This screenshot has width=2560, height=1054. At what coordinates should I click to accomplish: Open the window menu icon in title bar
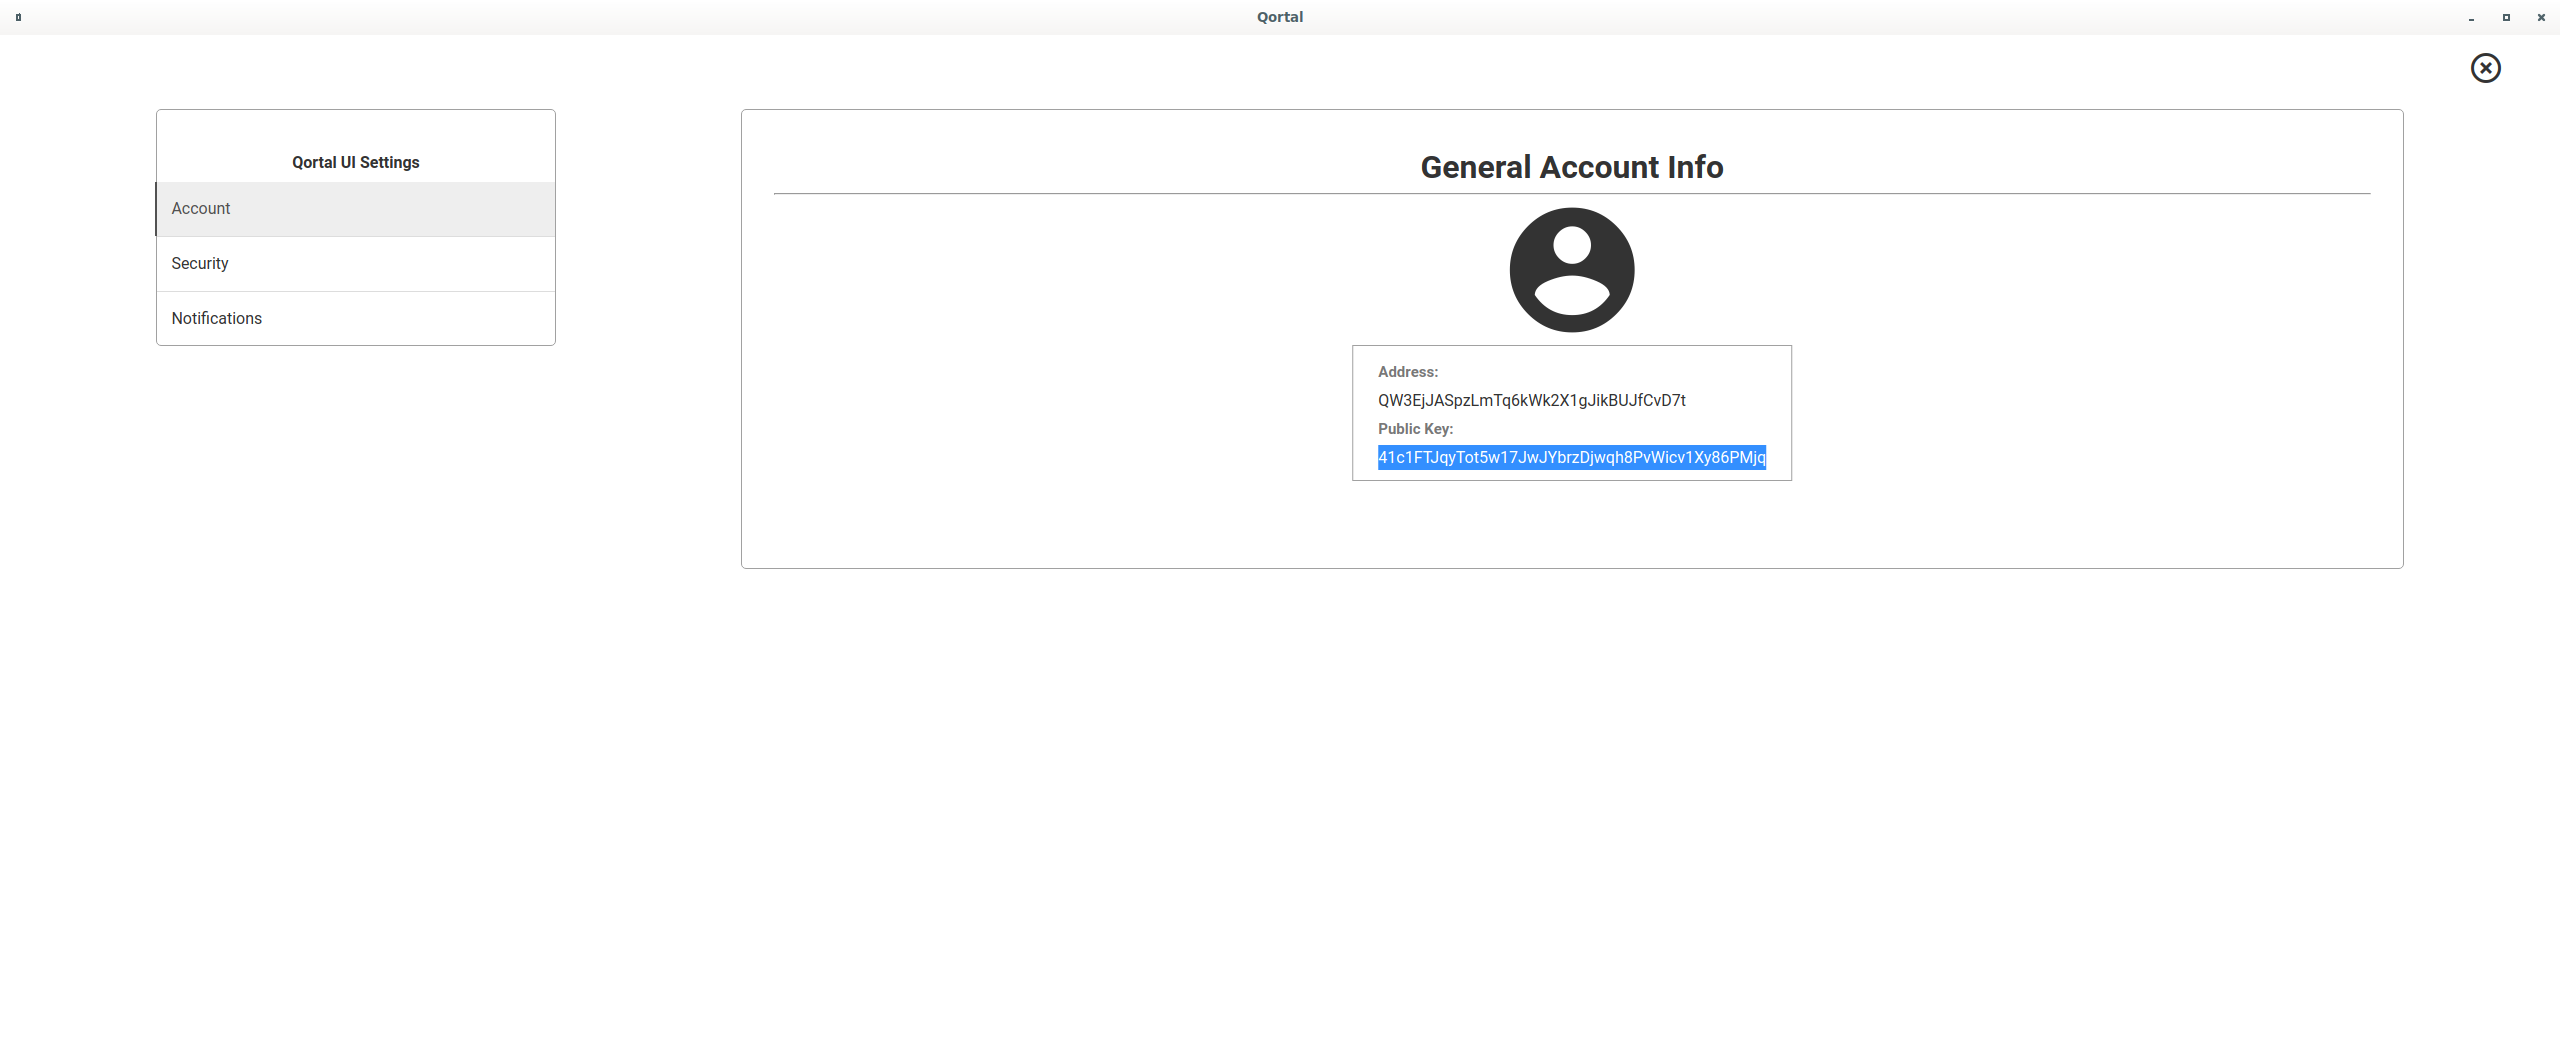click(18, 17)
